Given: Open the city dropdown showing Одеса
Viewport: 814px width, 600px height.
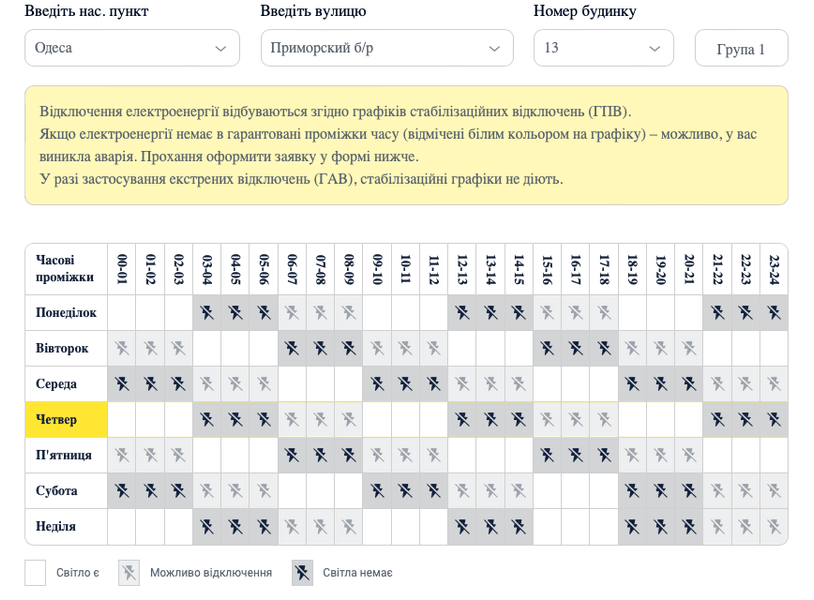Looking at the screenshot, I should (x=132, y=47).
